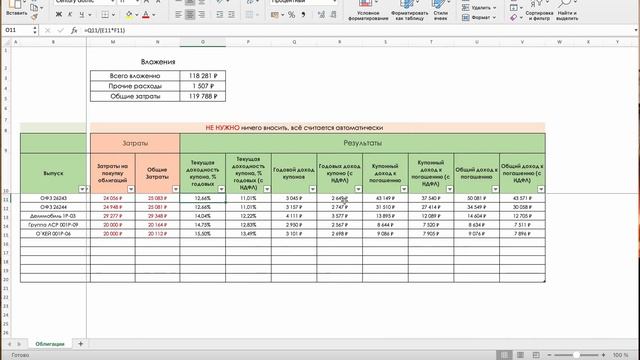The width and height of the screenshot is (640, 360).
Task: Switch to Page Break Preview
Action: click(x=536, y=355)
